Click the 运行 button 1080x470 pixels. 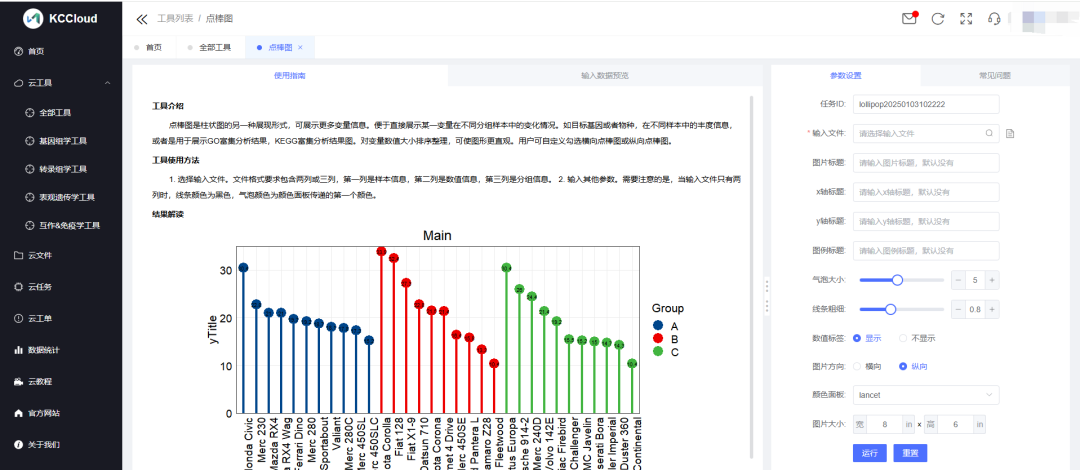pos(869,453)
